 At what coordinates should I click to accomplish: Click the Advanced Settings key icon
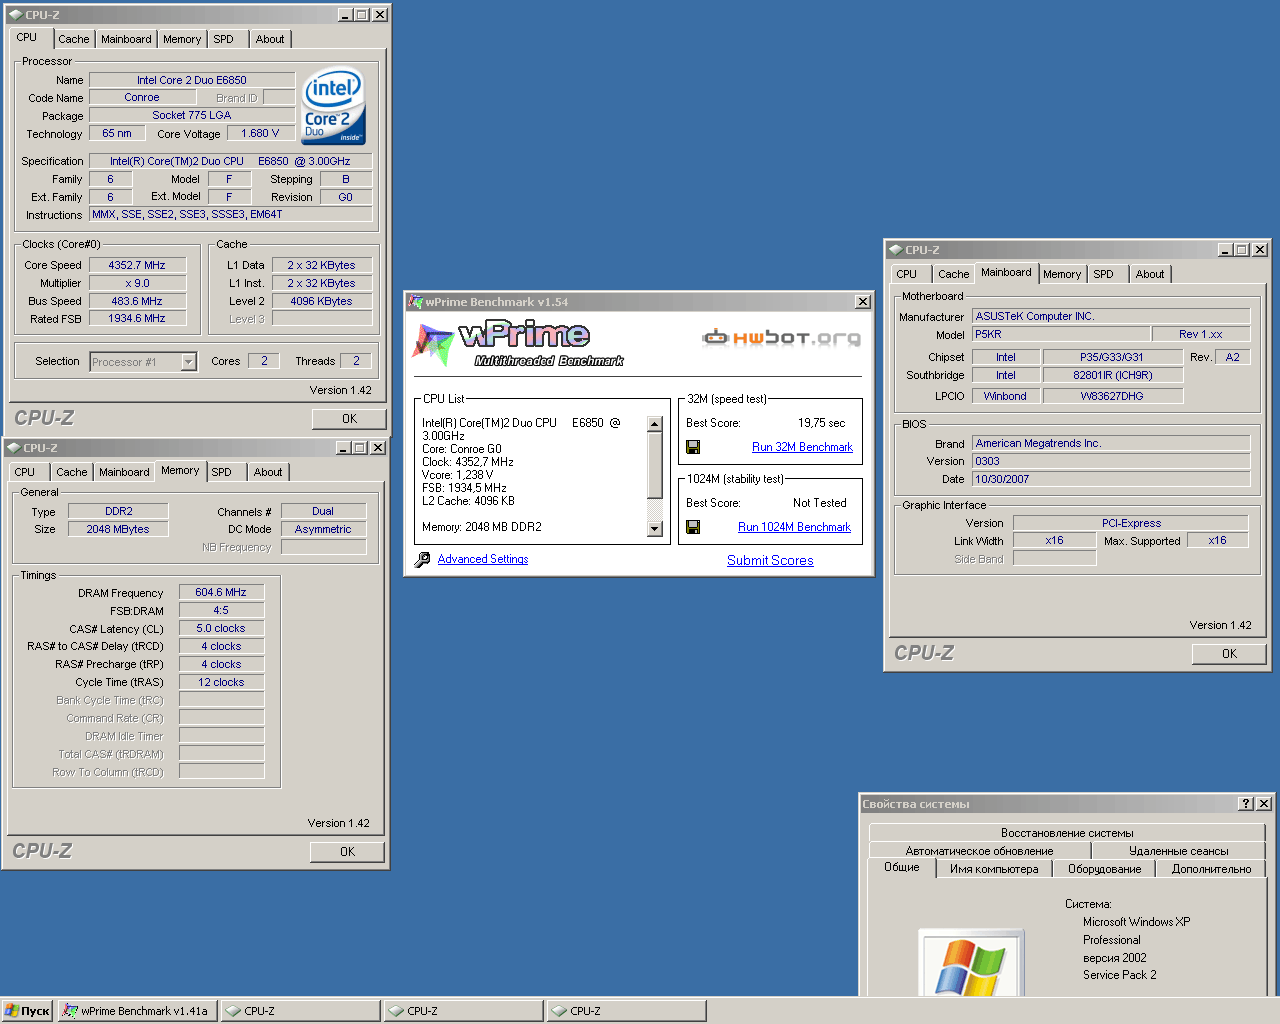tap(422, 560)
